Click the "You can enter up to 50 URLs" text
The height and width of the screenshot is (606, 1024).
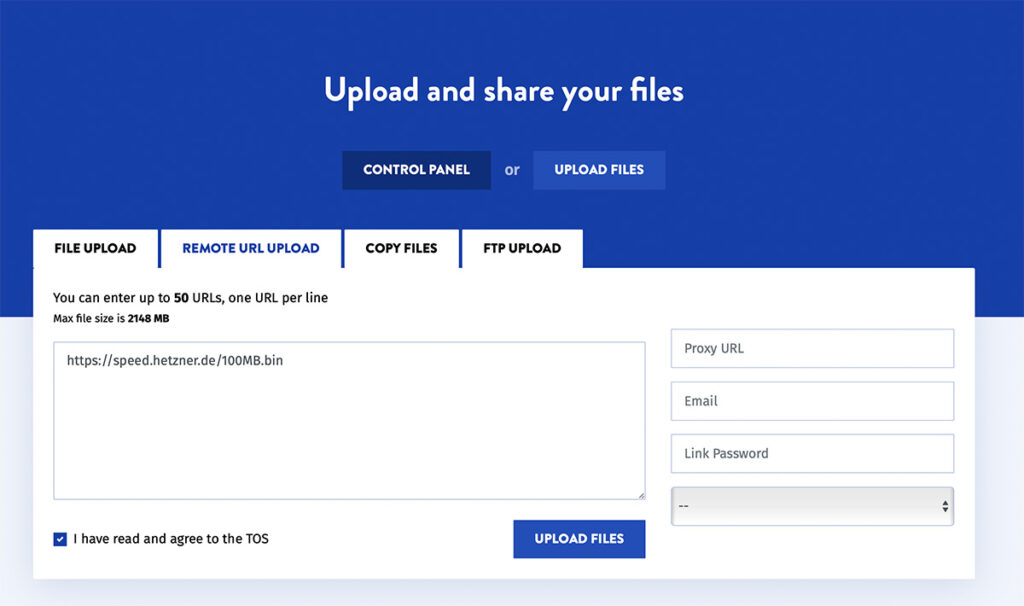click(x=190, y=298)
